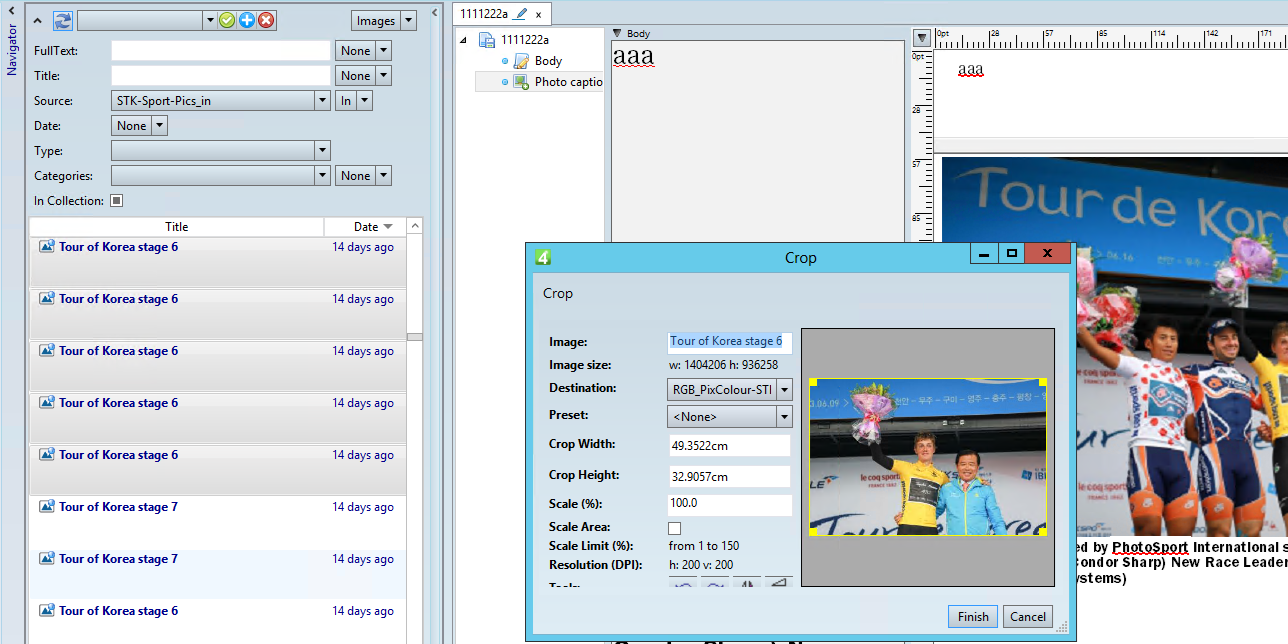Screen dimensions: 1288x644
Task: Select the Body tree item
Action: (548, 61)
